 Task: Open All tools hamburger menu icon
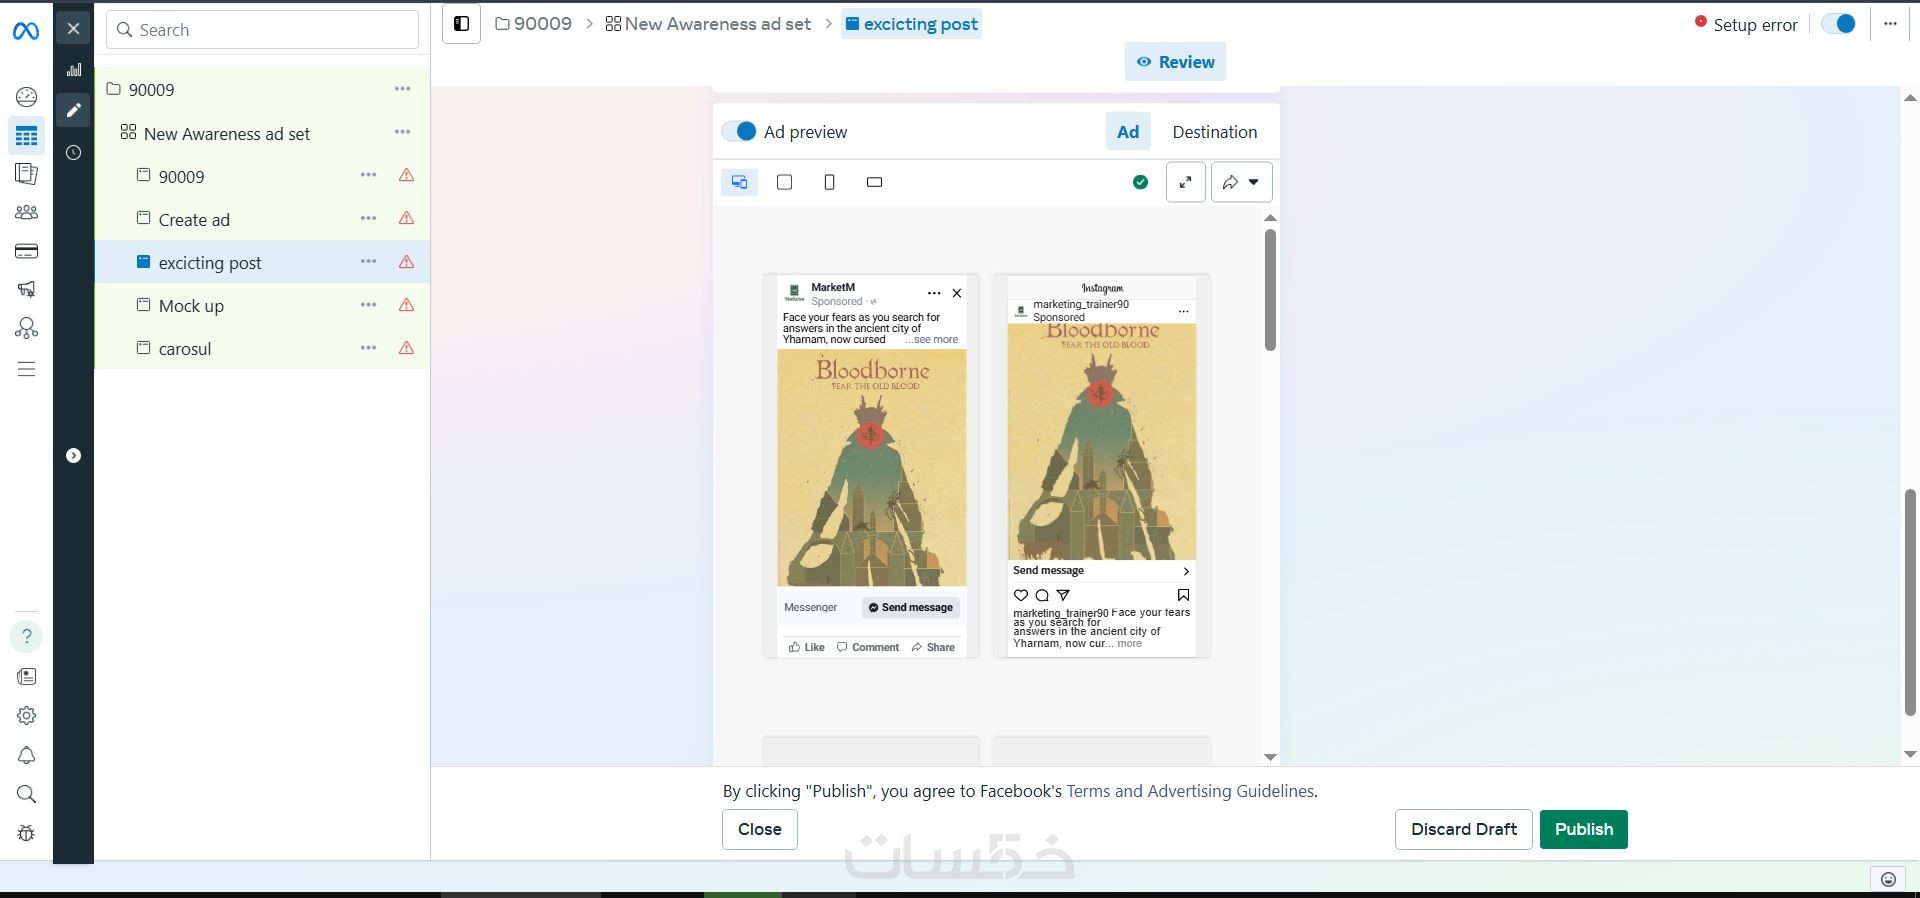pos(27,369)
